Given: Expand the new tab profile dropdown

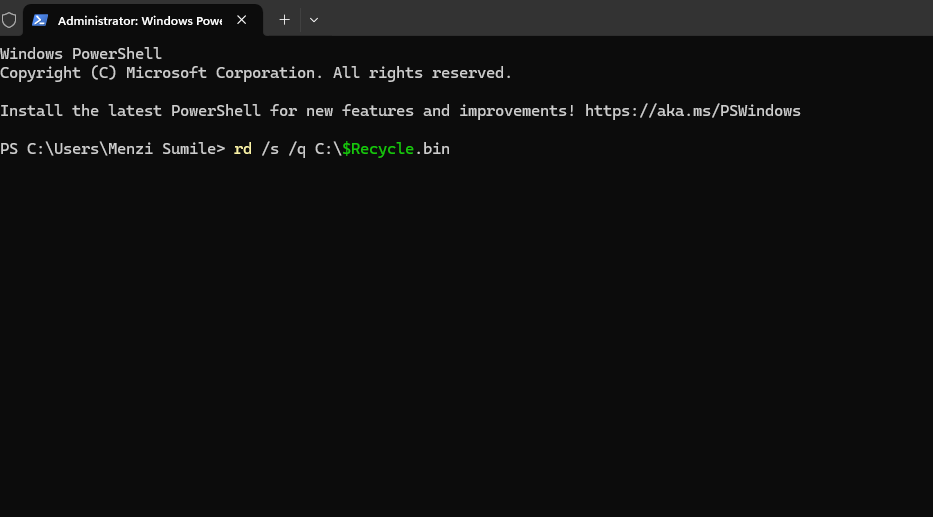Looking at the screenshot, I should coord(314,20).
